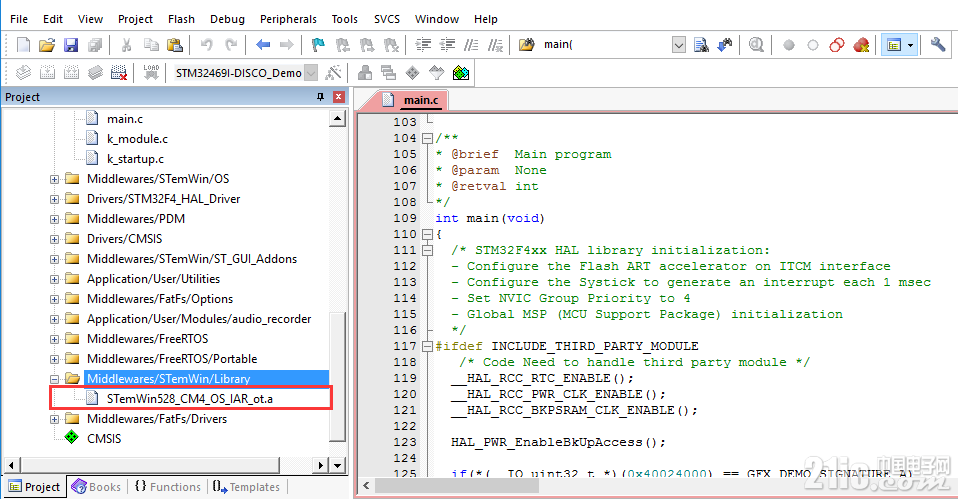The height and width of the screenshot is (499, 958).
Task: Click the project tree scroll-up arrow
Action: (x=337, y=118)
